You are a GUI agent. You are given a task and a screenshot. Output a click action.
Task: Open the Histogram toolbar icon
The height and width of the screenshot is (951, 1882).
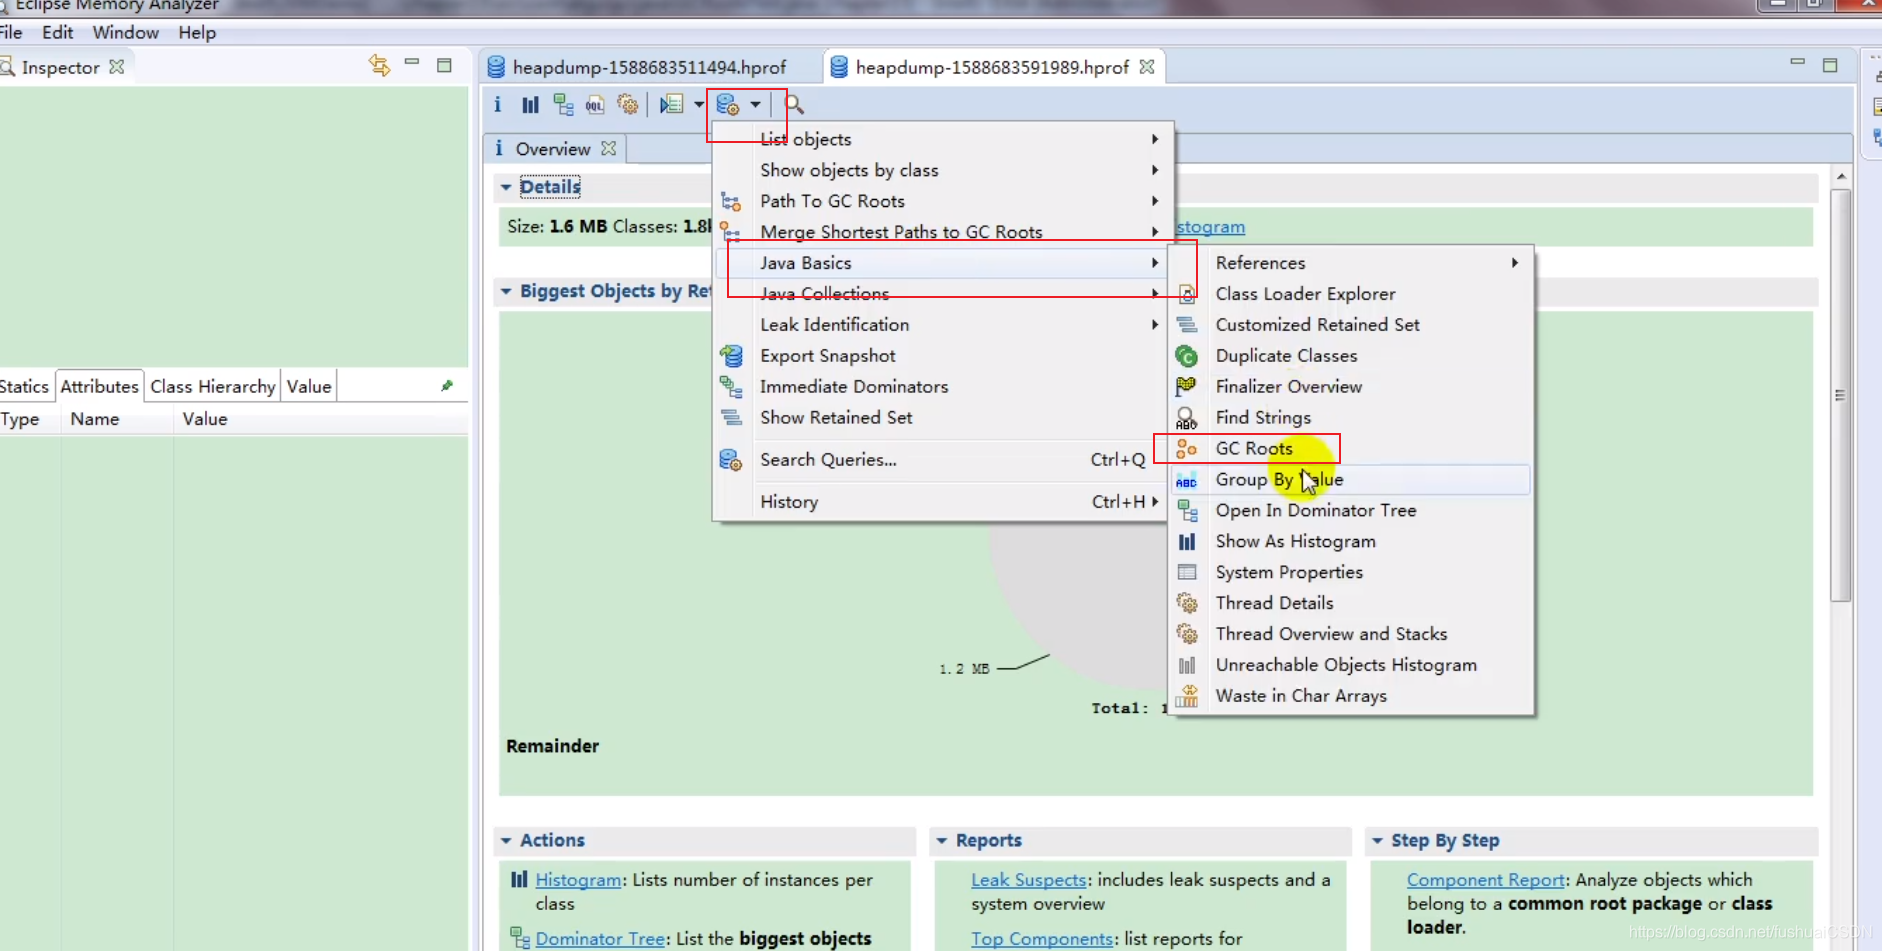(x=531, y=104)
